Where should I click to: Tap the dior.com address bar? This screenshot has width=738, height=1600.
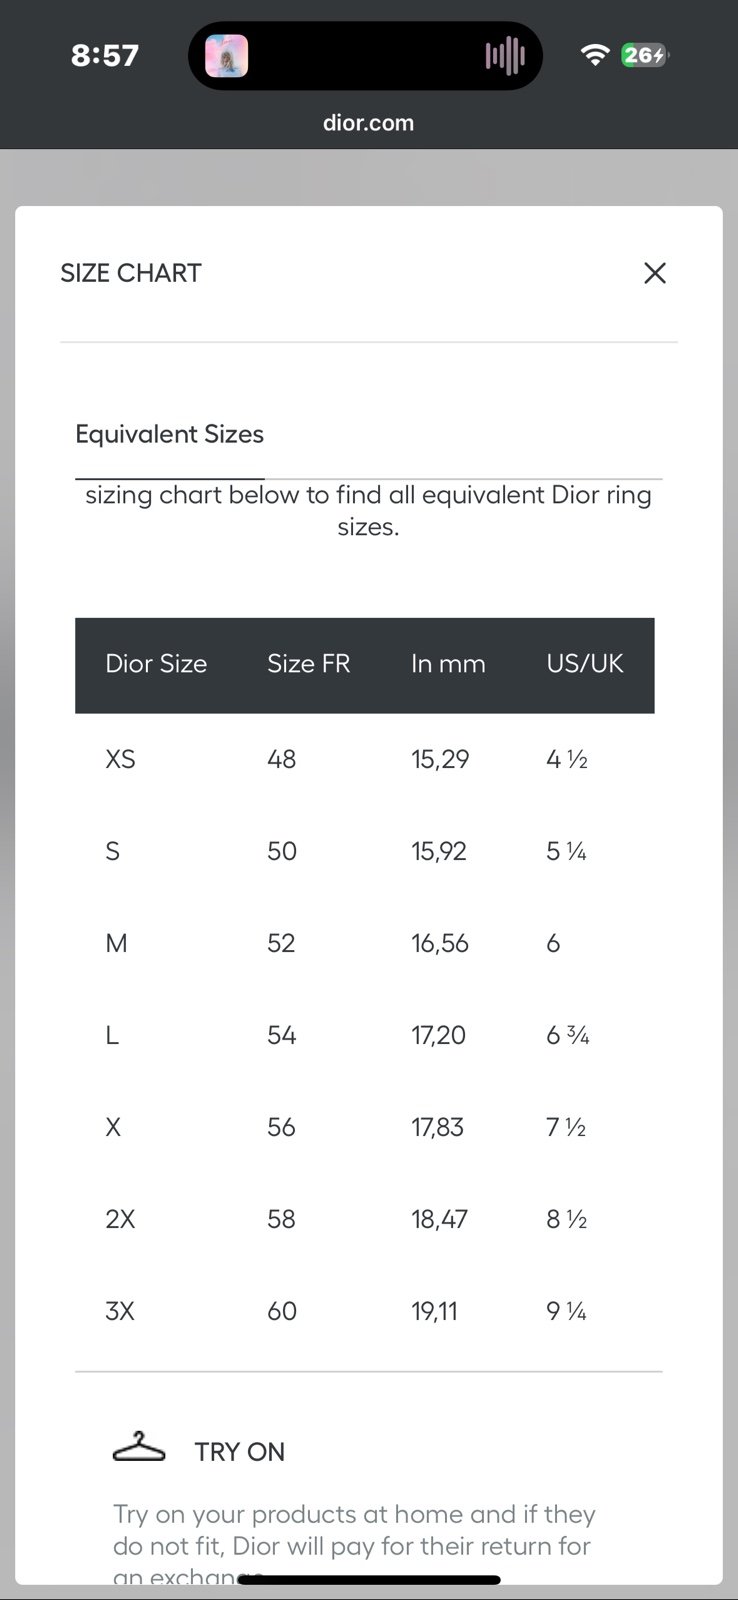(x=368, y=123)
